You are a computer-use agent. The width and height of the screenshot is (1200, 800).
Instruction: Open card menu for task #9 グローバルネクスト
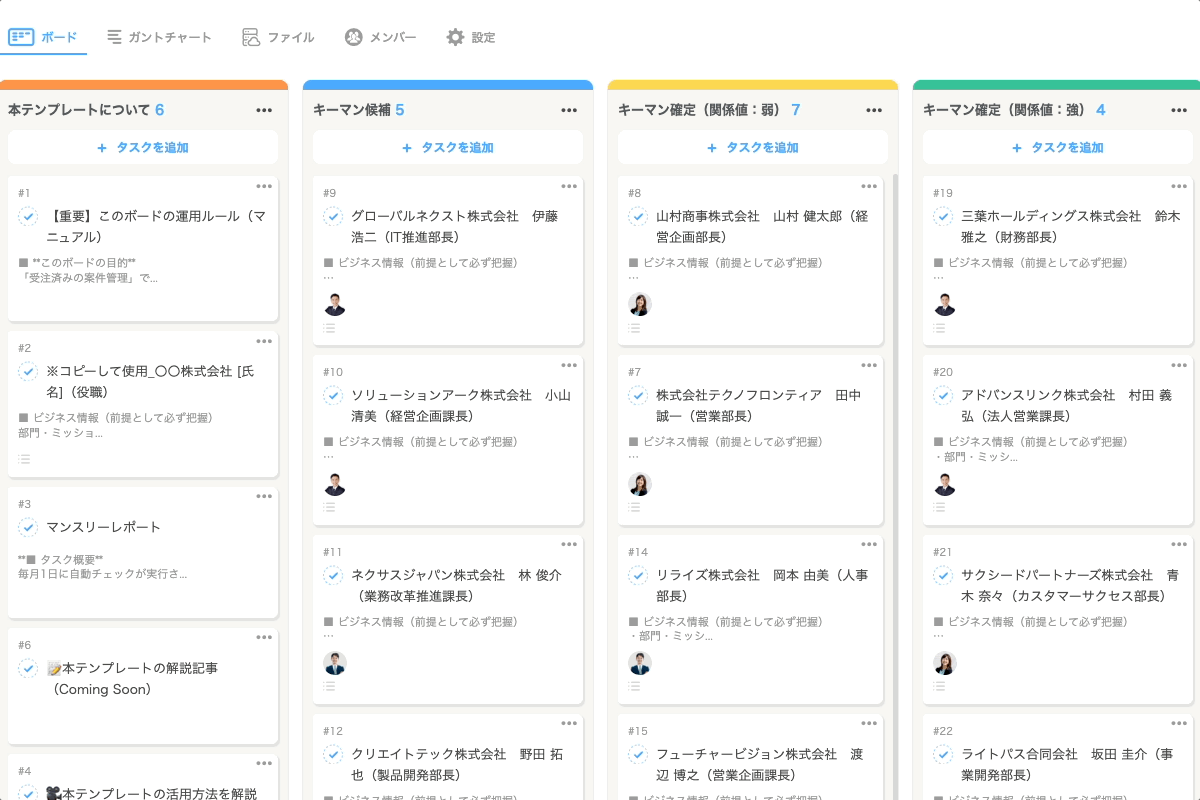[569, 186]
